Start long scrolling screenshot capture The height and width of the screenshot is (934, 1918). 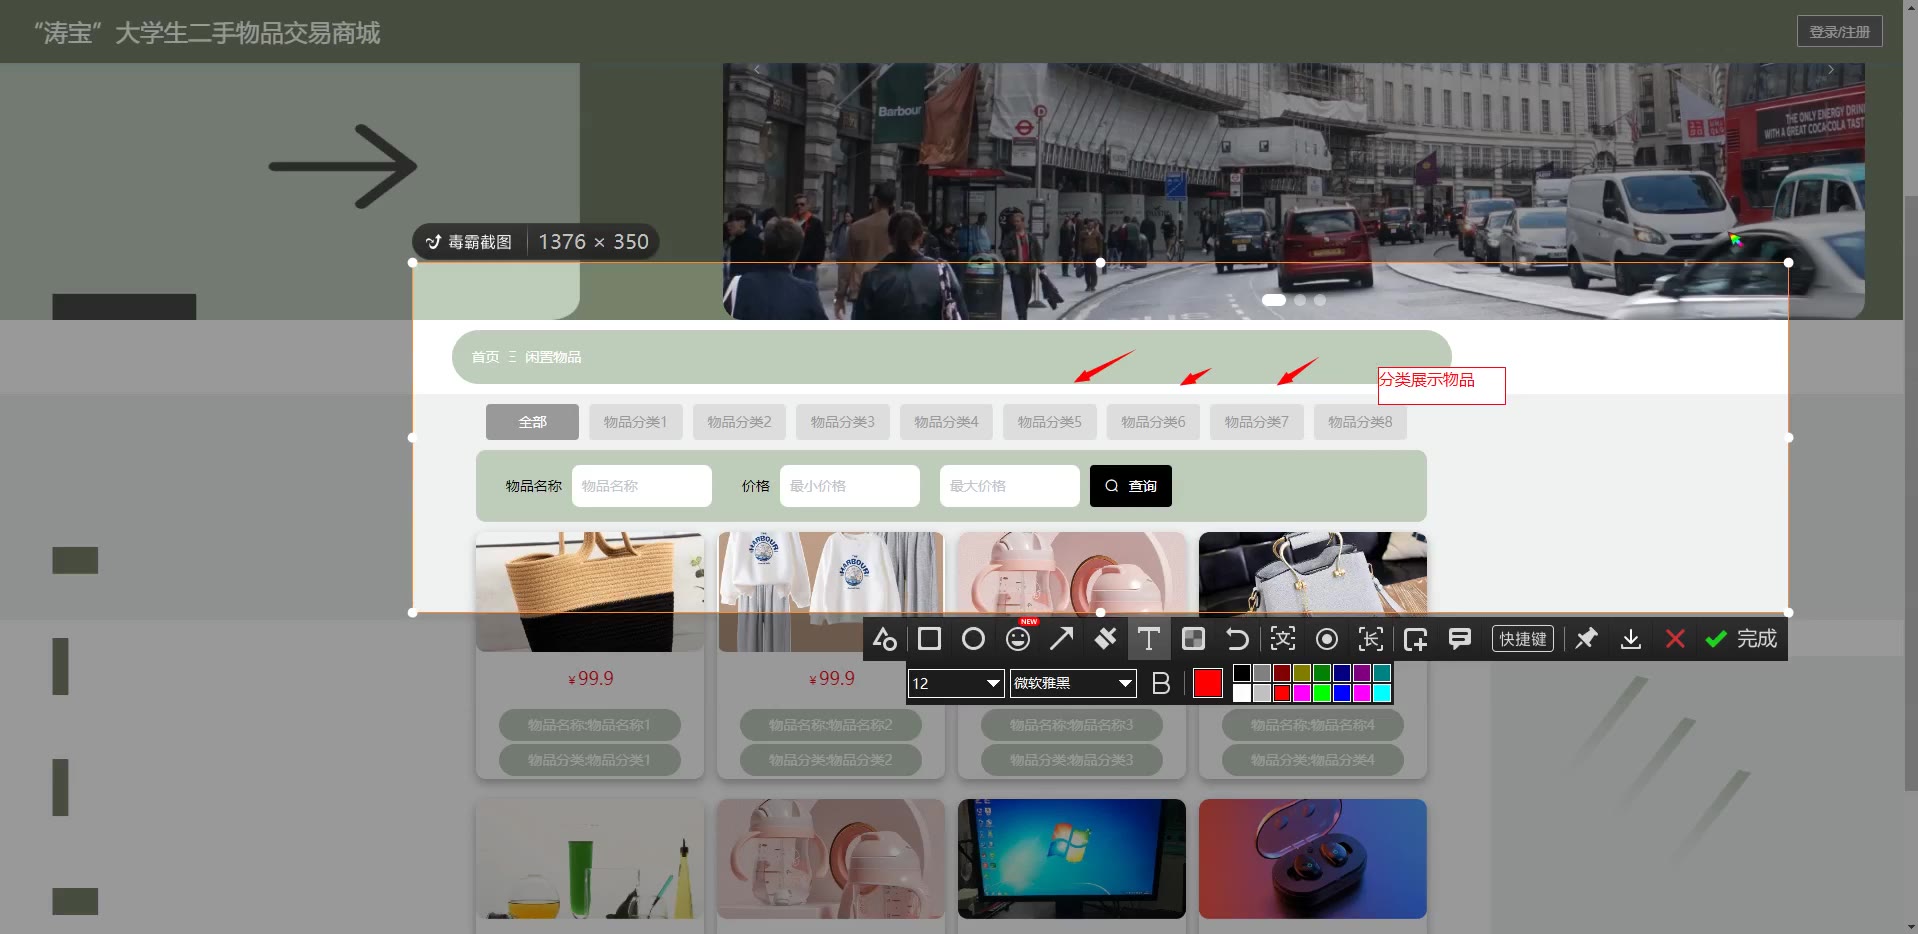coord(1371,639)
